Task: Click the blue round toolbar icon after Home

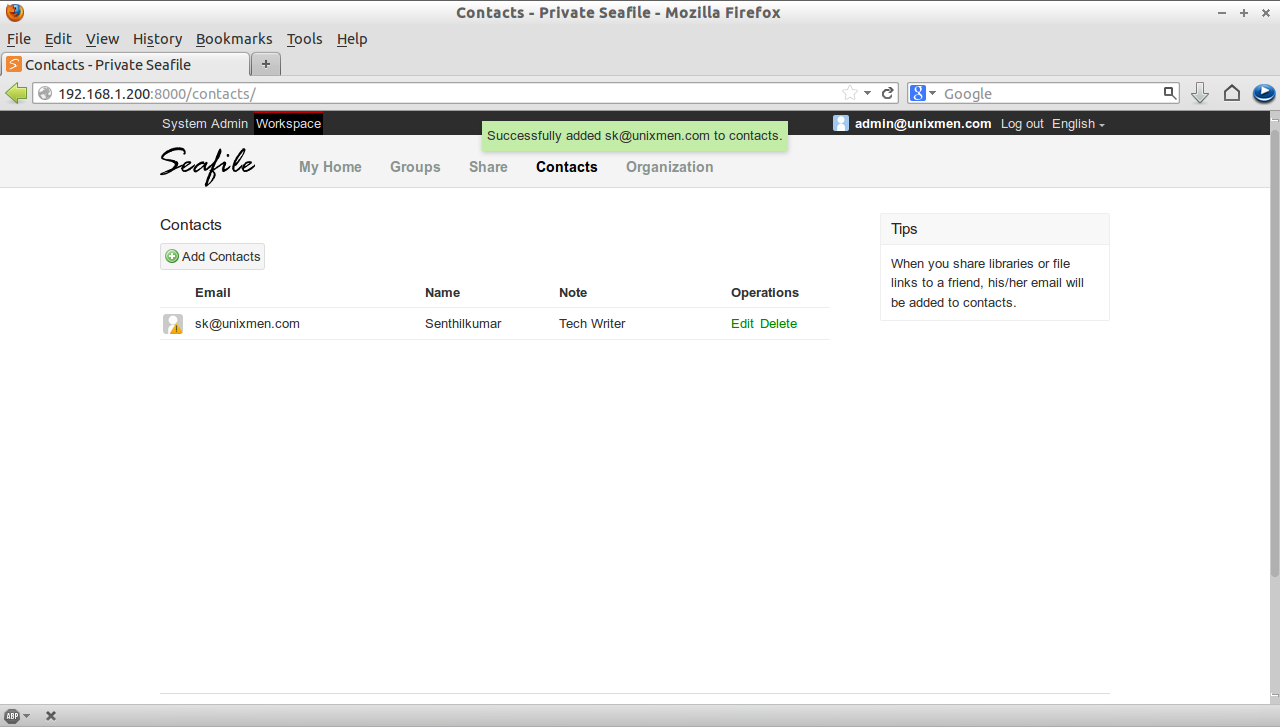Action: (1264, 93)
